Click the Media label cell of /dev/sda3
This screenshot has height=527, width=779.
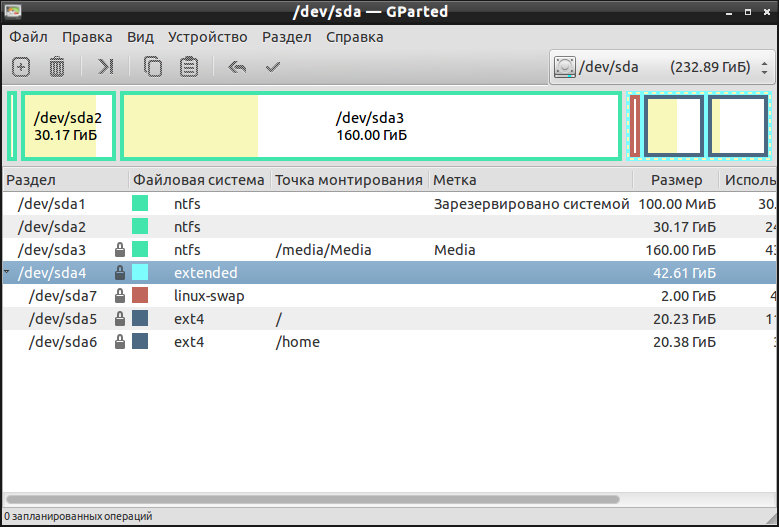tap(455, 250)
